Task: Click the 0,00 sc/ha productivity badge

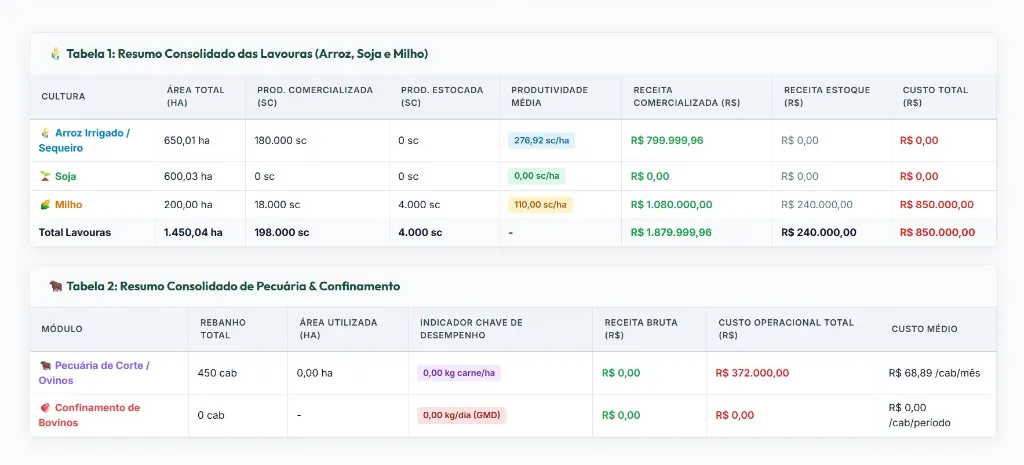Action: (536, 176)
